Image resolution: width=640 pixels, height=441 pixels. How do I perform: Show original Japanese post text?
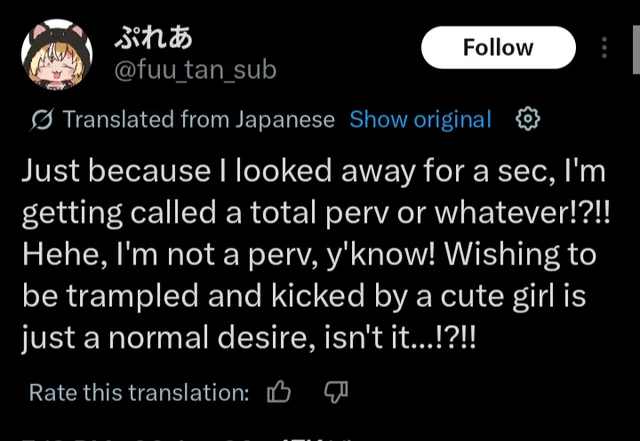click(x=420, y=120)
